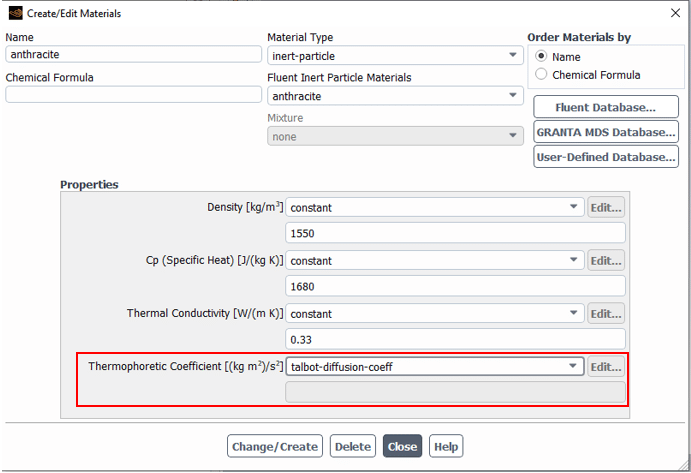Open Thermophoretic Coefficient dropdown
Viewport: 691px width, 473px height.
coord(435,367)
